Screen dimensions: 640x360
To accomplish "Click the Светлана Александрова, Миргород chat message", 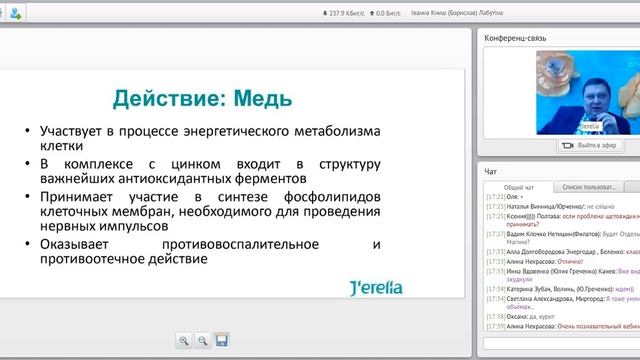I will coord(563,302).
